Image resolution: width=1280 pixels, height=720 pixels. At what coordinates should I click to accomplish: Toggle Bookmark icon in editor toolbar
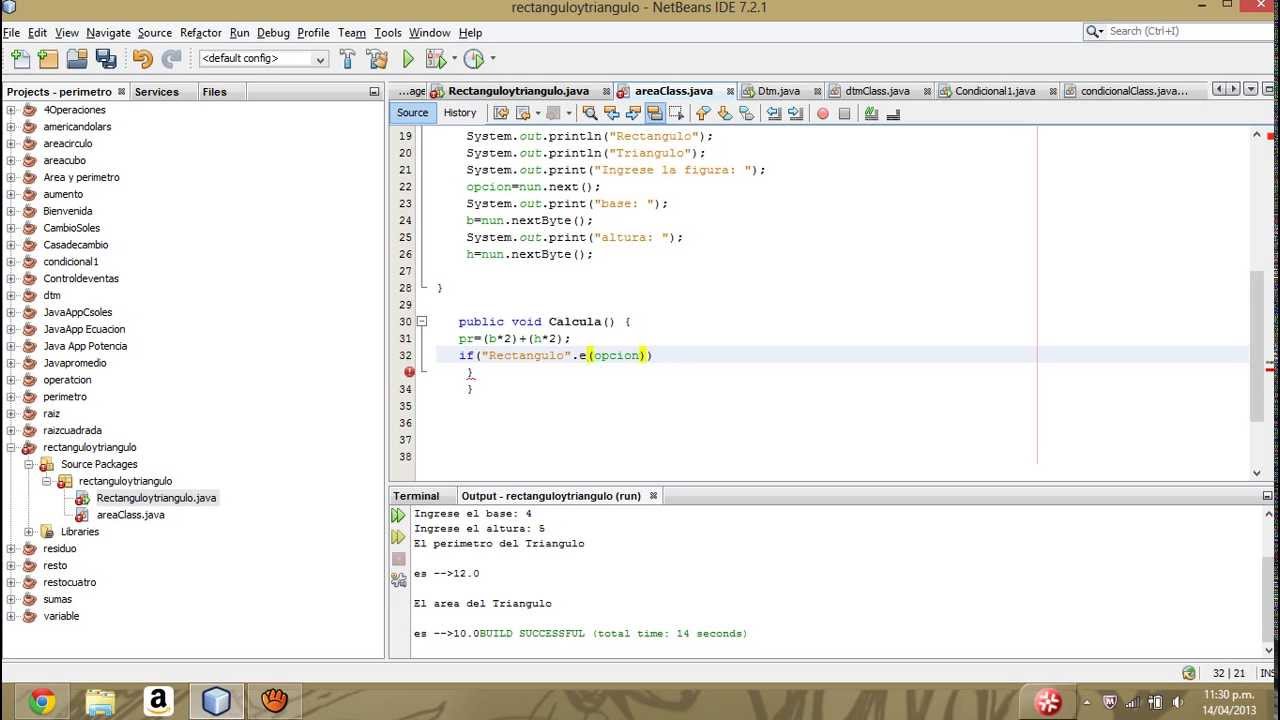click(747, 113)
